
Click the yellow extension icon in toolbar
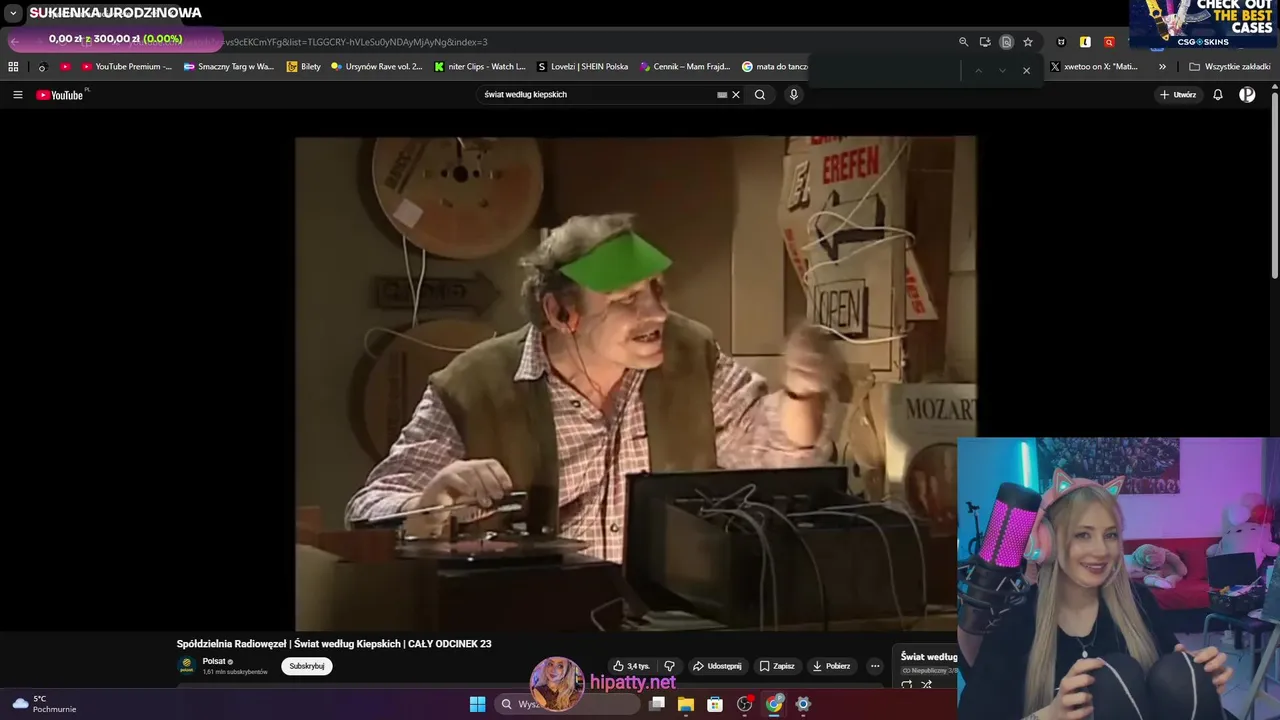(x=1085, y=42)
